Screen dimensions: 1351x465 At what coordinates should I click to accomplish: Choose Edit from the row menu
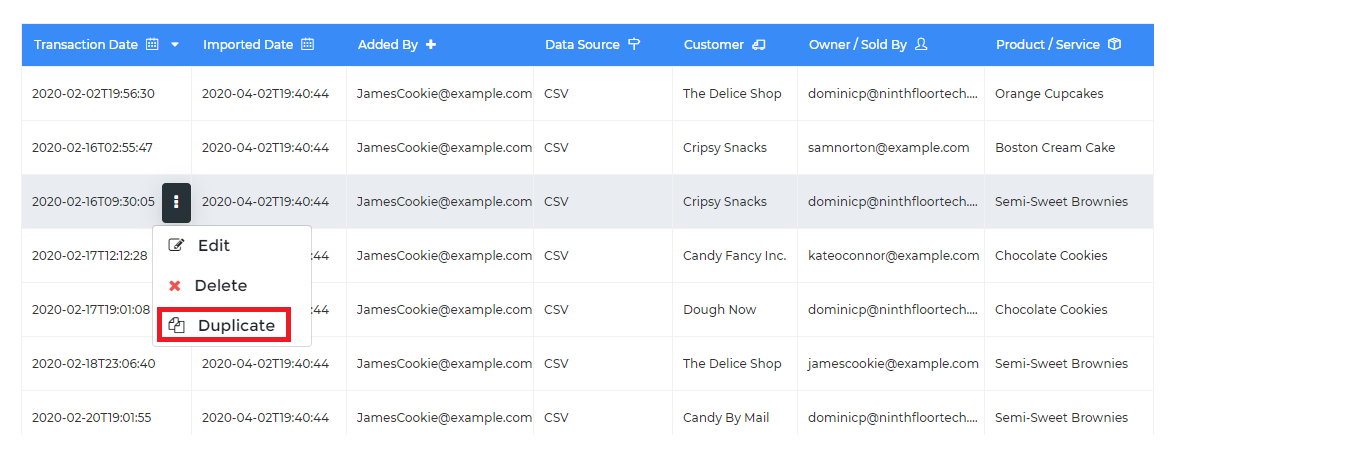232,246
